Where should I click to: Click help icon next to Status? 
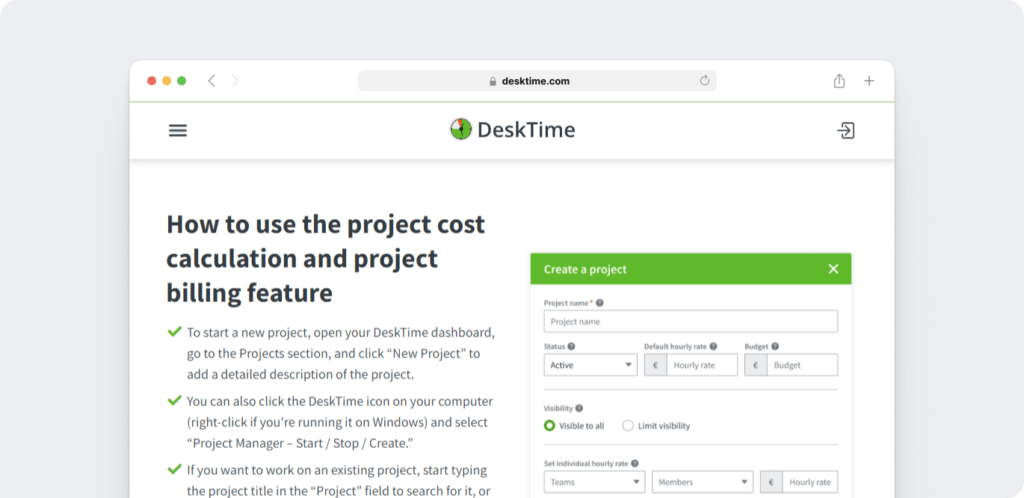point(571,347)
